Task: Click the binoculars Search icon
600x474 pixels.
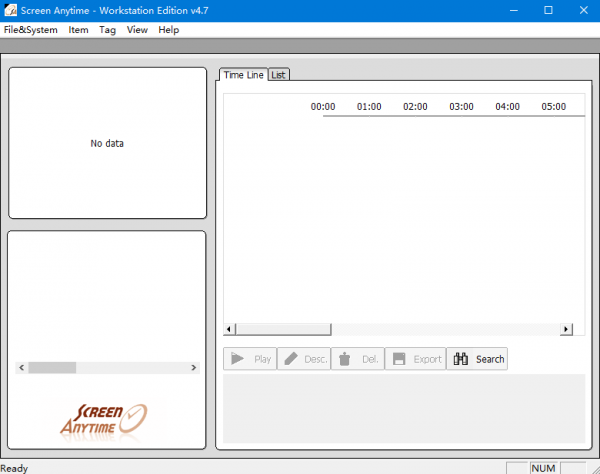Action: (x=461, y=359)
